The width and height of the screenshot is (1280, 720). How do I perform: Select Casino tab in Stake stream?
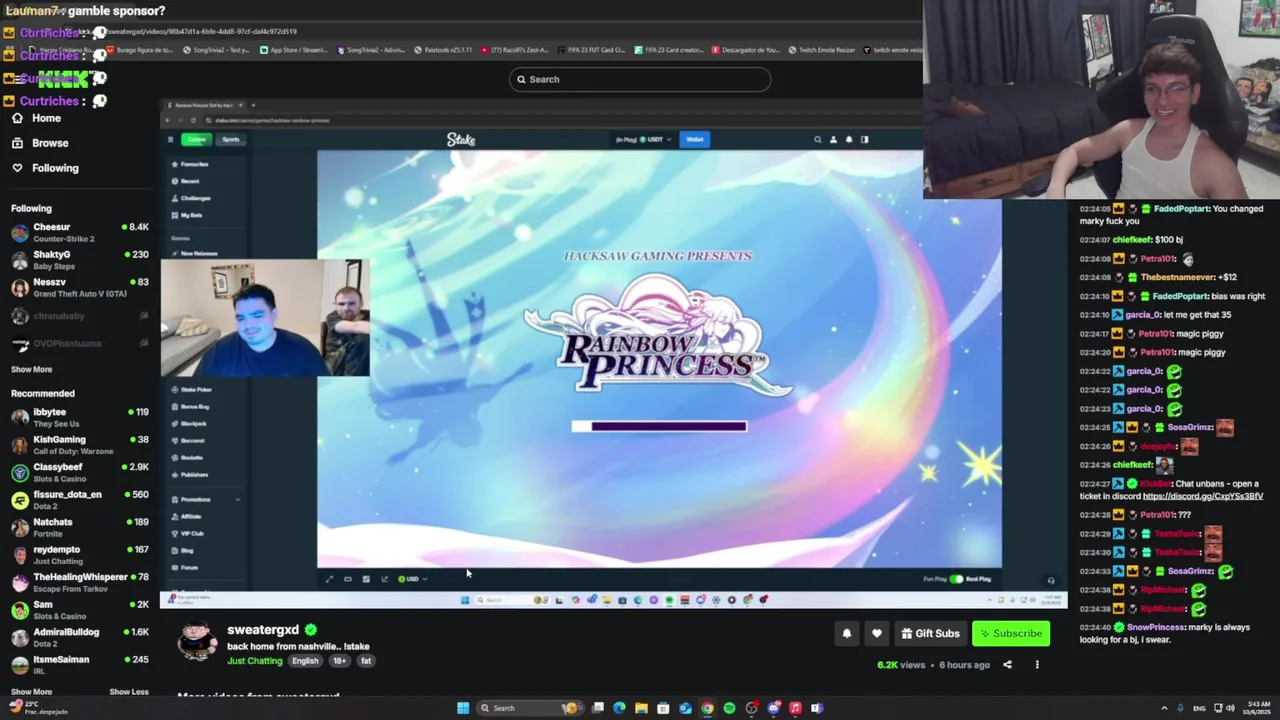tap(196, 139)
